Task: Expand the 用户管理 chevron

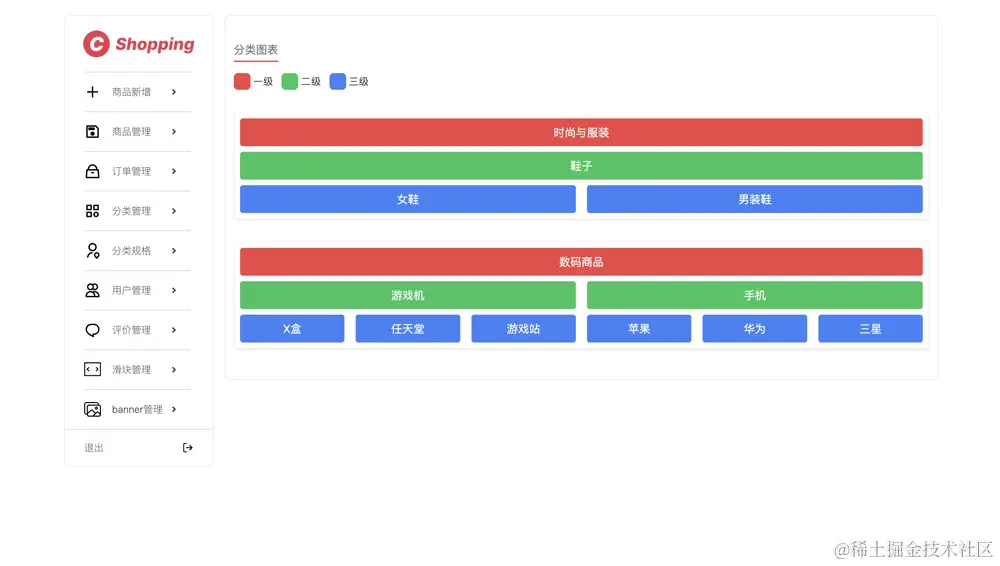Action: tap(174, 290)
